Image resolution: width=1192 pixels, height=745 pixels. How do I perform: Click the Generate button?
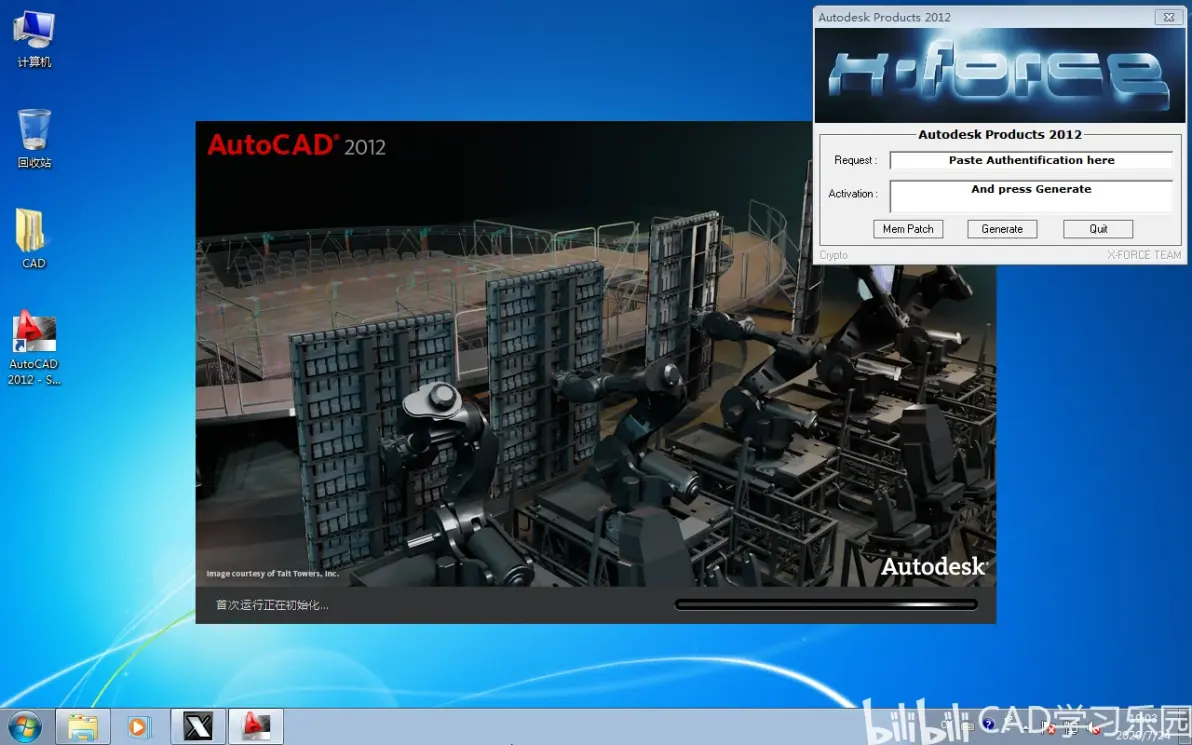1002,229
